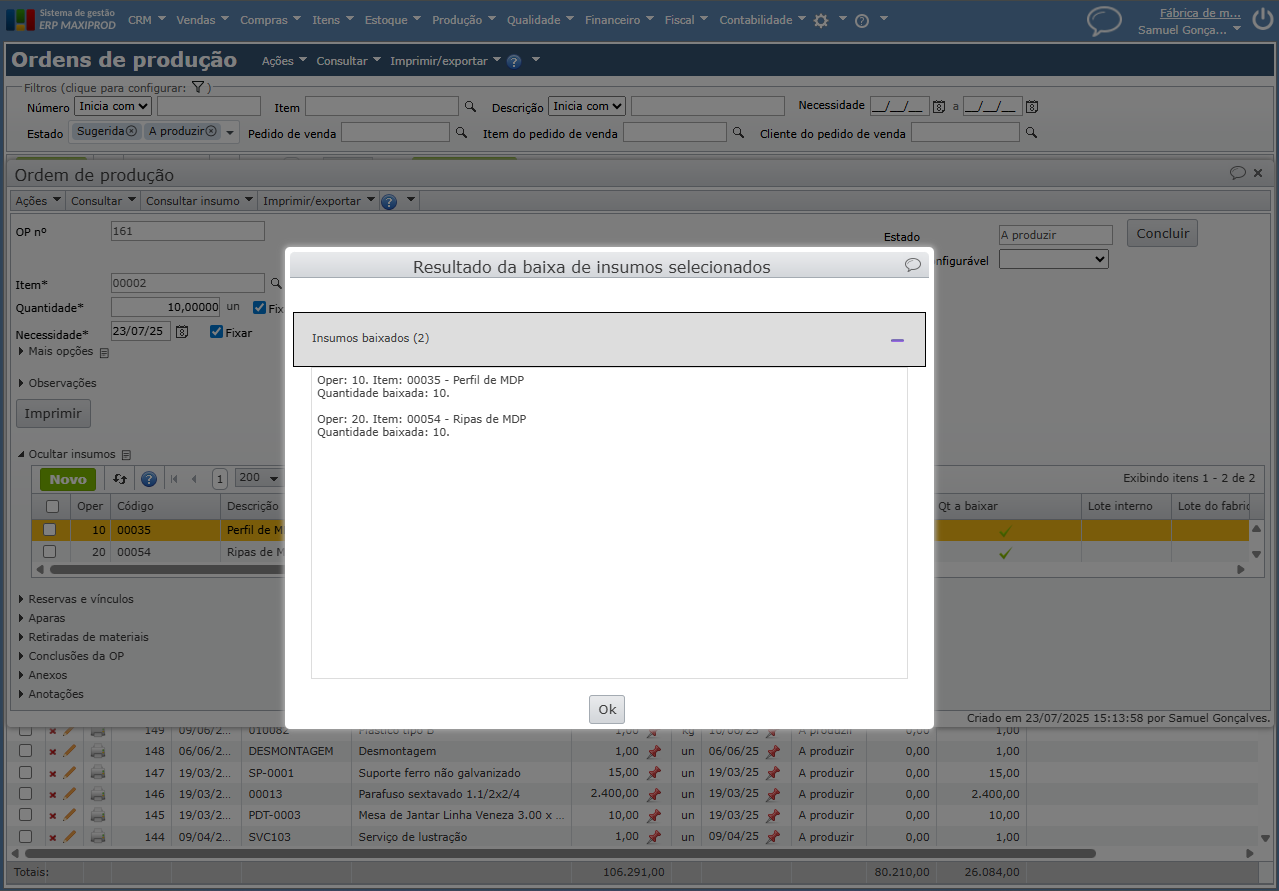Expand the Anexos section
The image size is (1279, 891).
(43, 675)
